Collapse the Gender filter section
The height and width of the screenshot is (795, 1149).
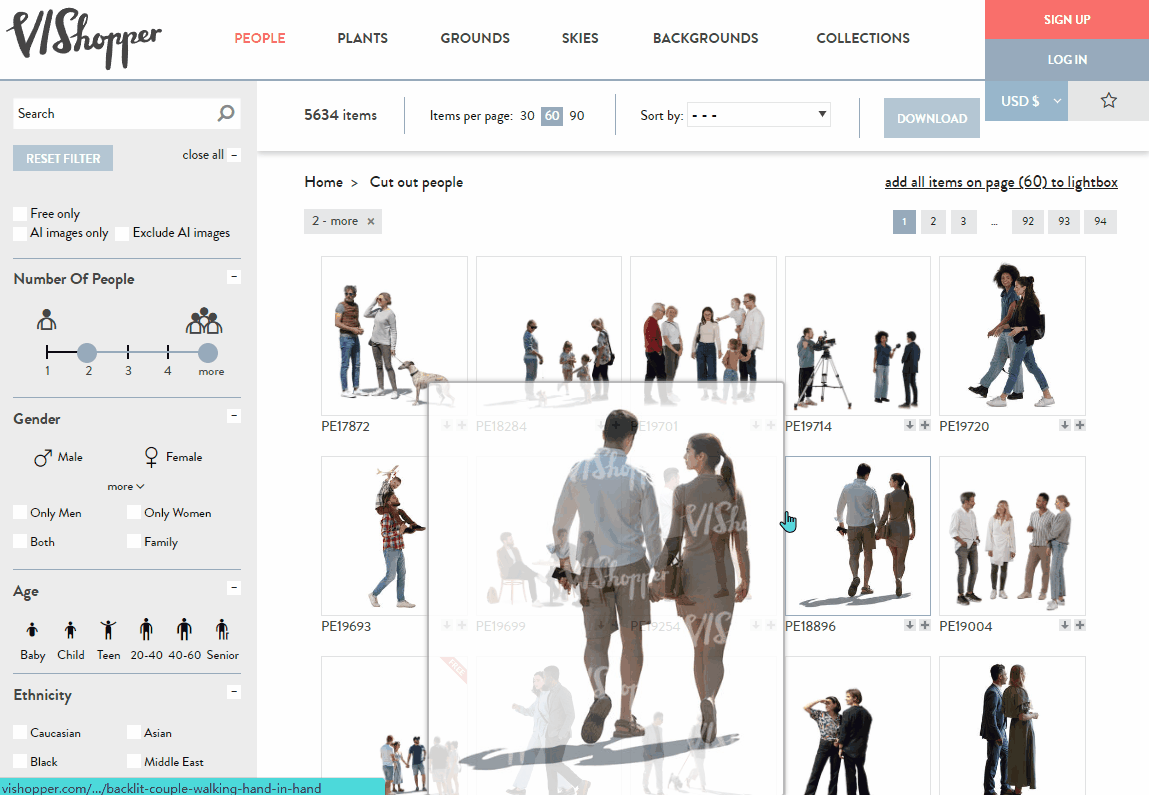[234, 416]
